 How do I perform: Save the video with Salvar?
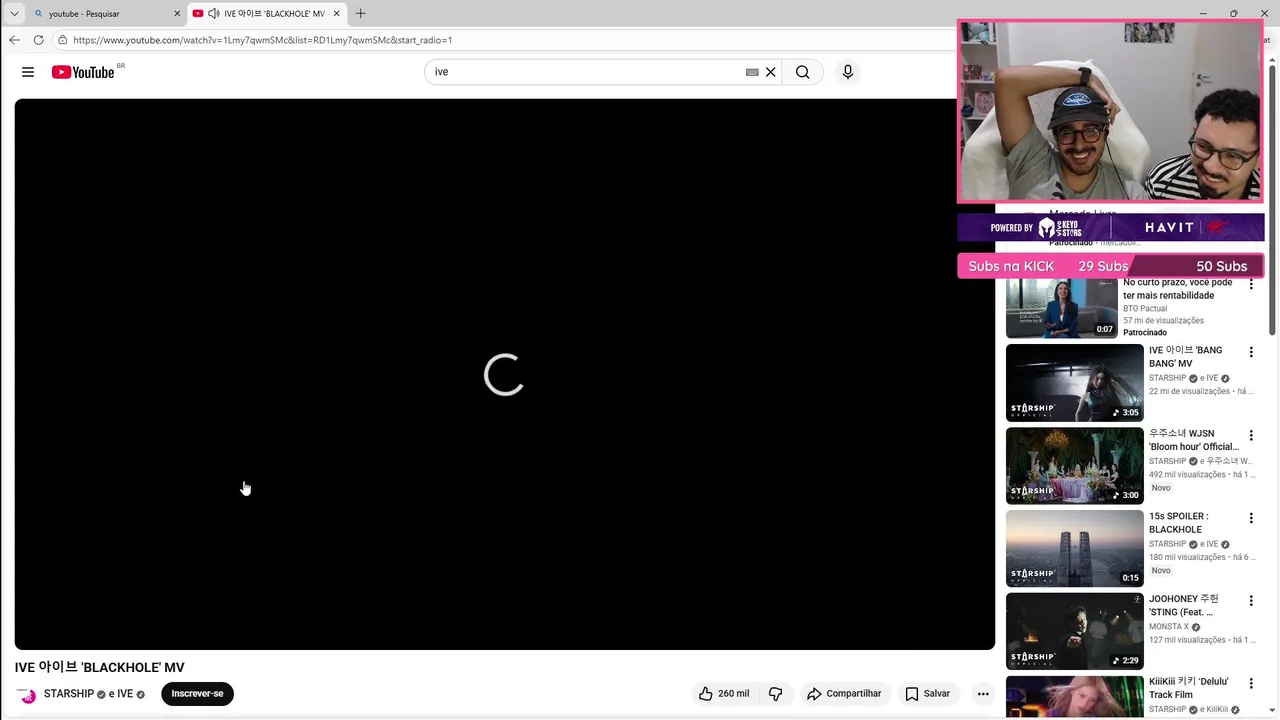(927, 693)
